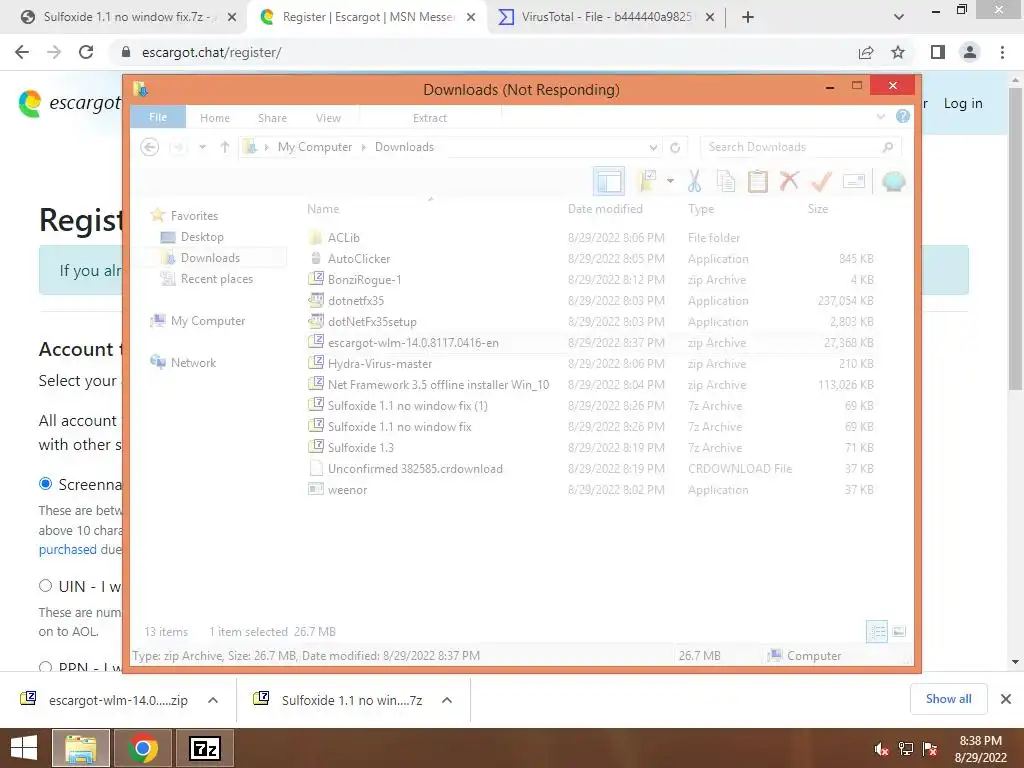Click the Explorer Back arrow
This screenshot has width=1024, height=768.
150,147
